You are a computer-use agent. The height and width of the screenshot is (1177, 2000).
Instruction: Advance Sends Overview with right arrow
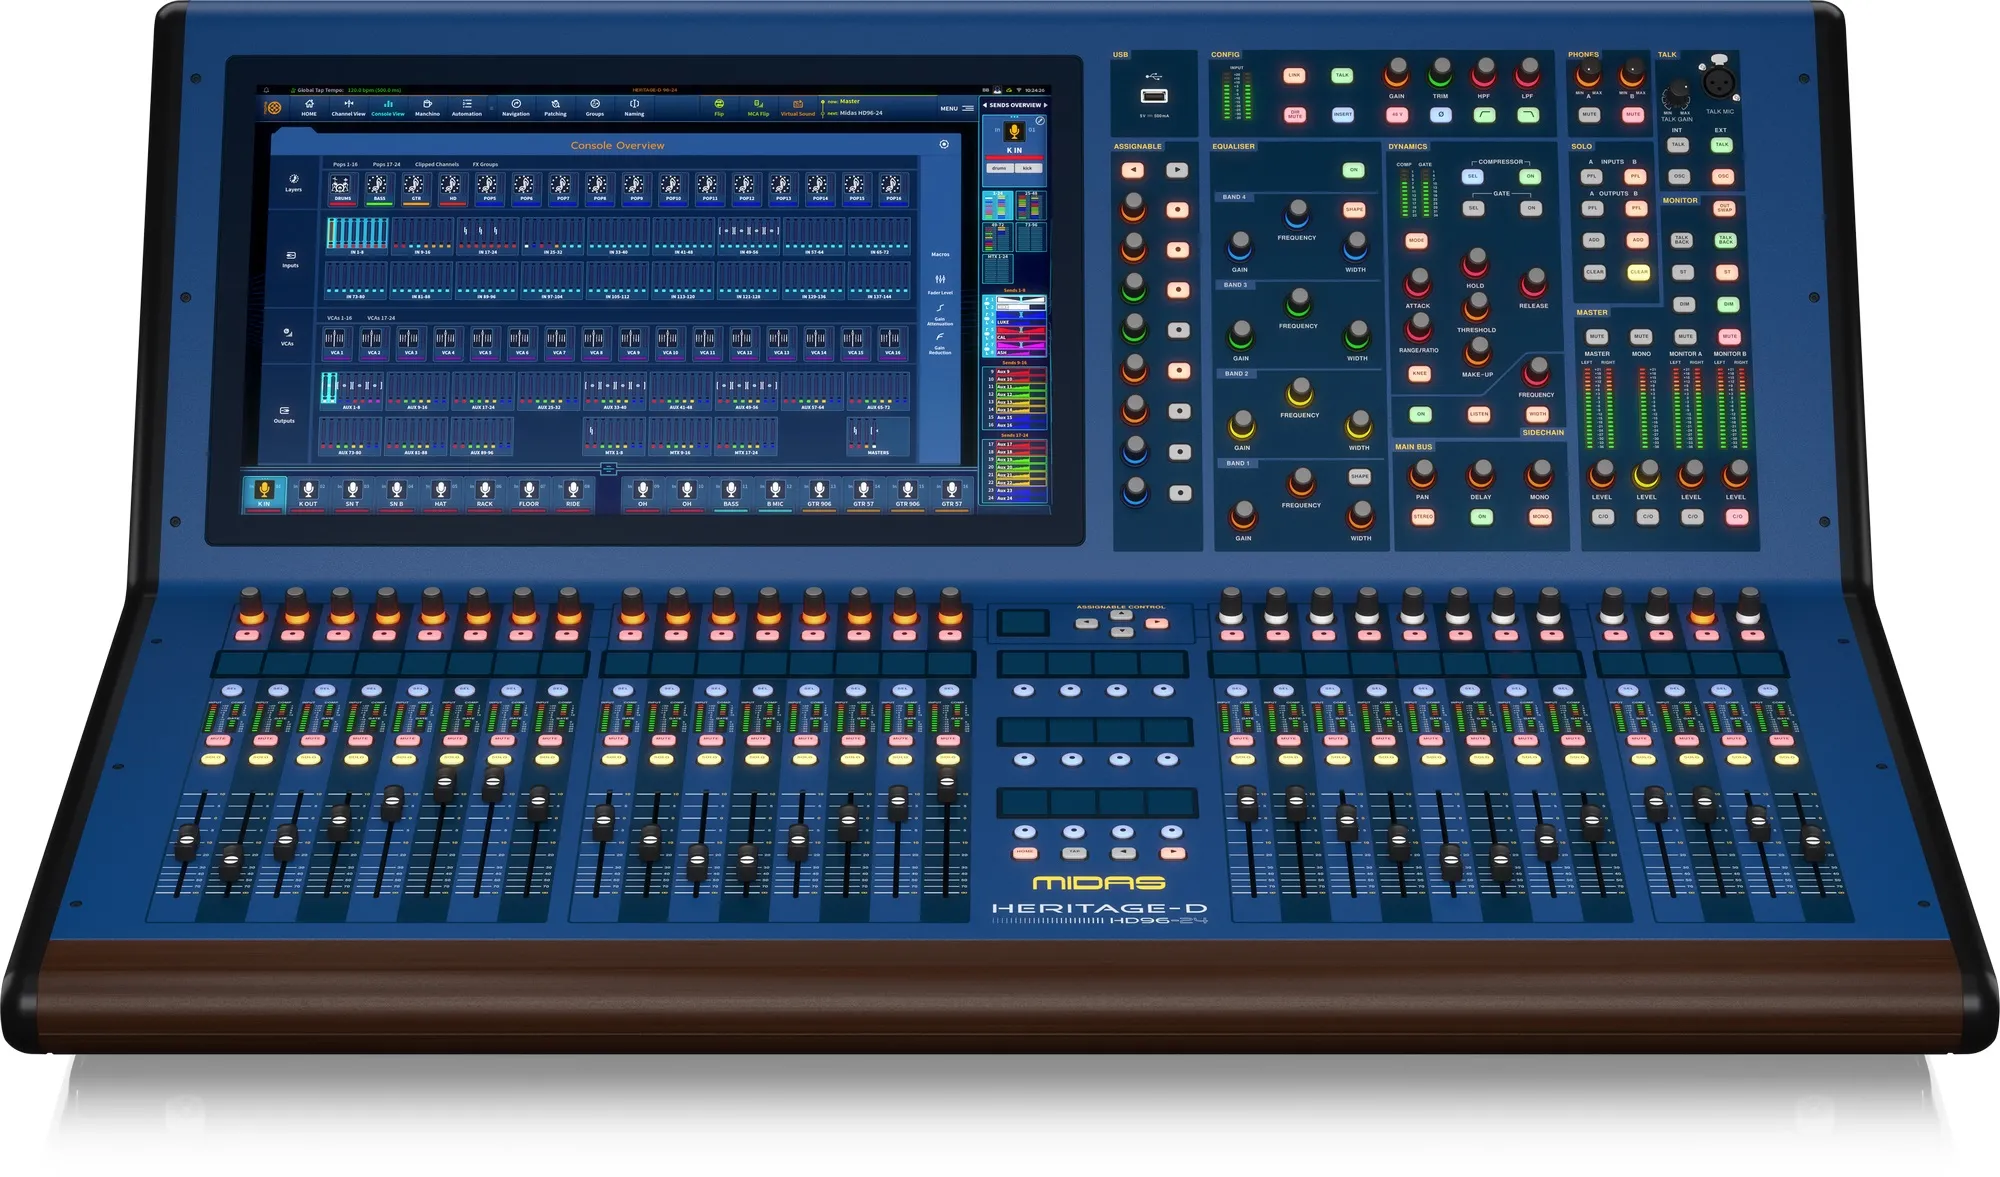(x=1045, y=105)
